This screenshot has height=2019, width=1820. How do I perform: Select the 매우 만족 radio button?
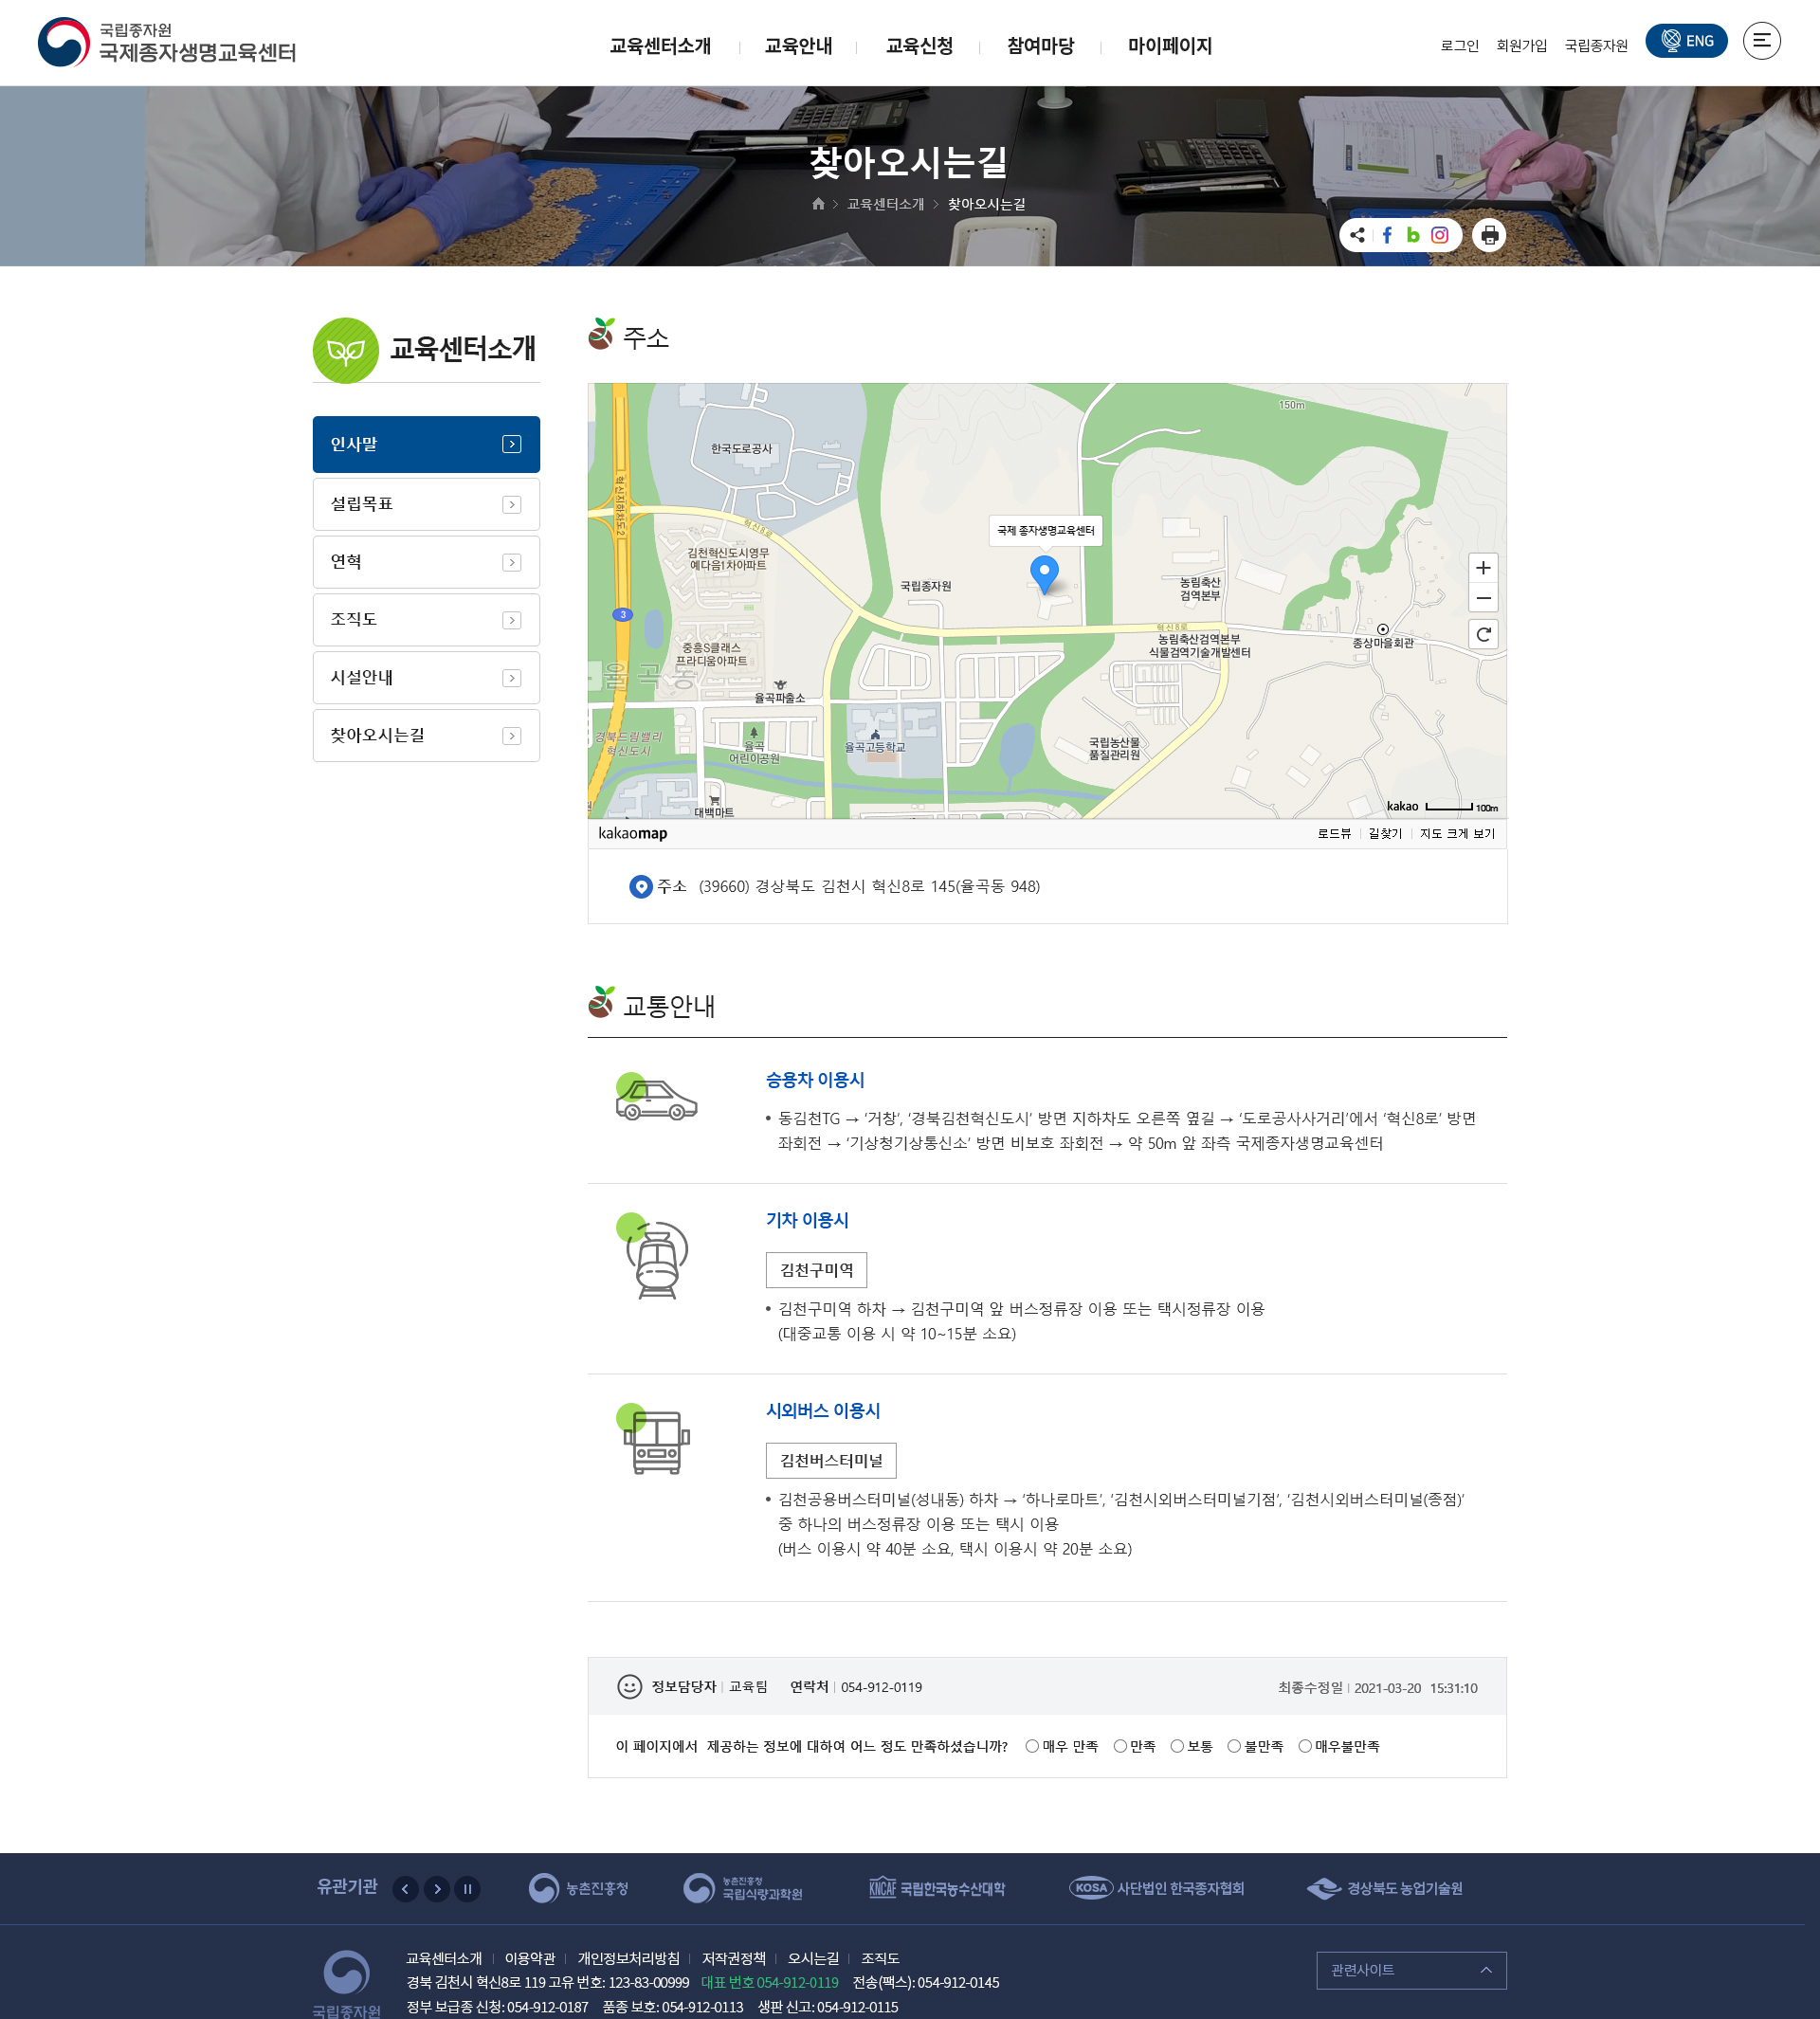pyautogui.click(x=1032, y=1746)
